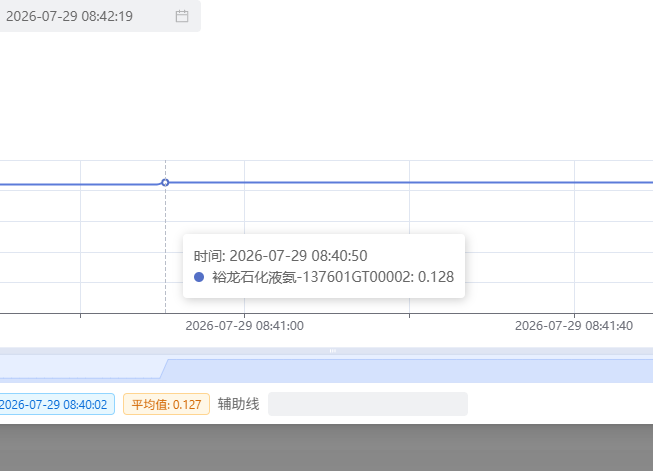This screenshot has height=471, width=653.
Task: Click the rising step in the zoom preview
Action: click(164, 369)
